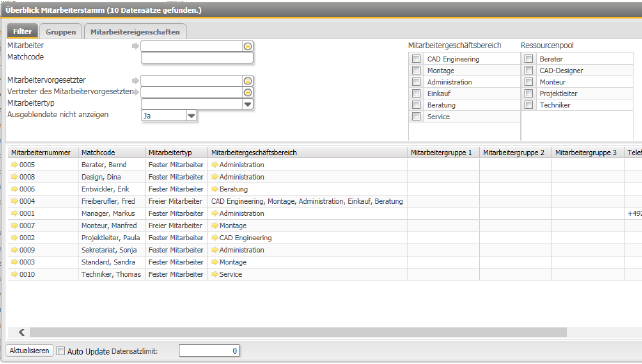Sort by Mitarbeitergruppe 2 column header
The height and width of the screenshot is (364, 642).
515,152
